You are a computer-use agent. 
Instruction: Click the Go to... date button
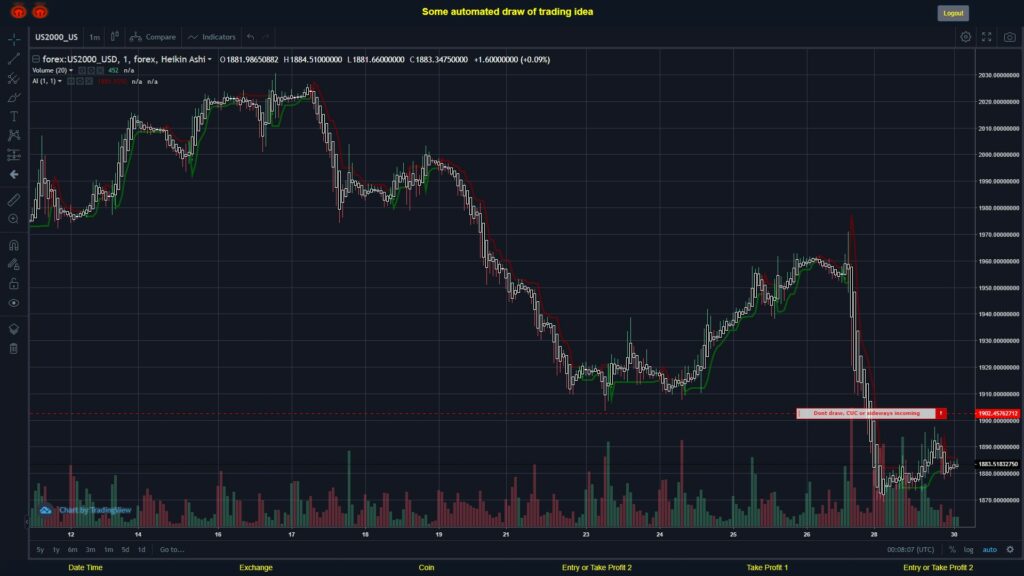tap(172, 550)
